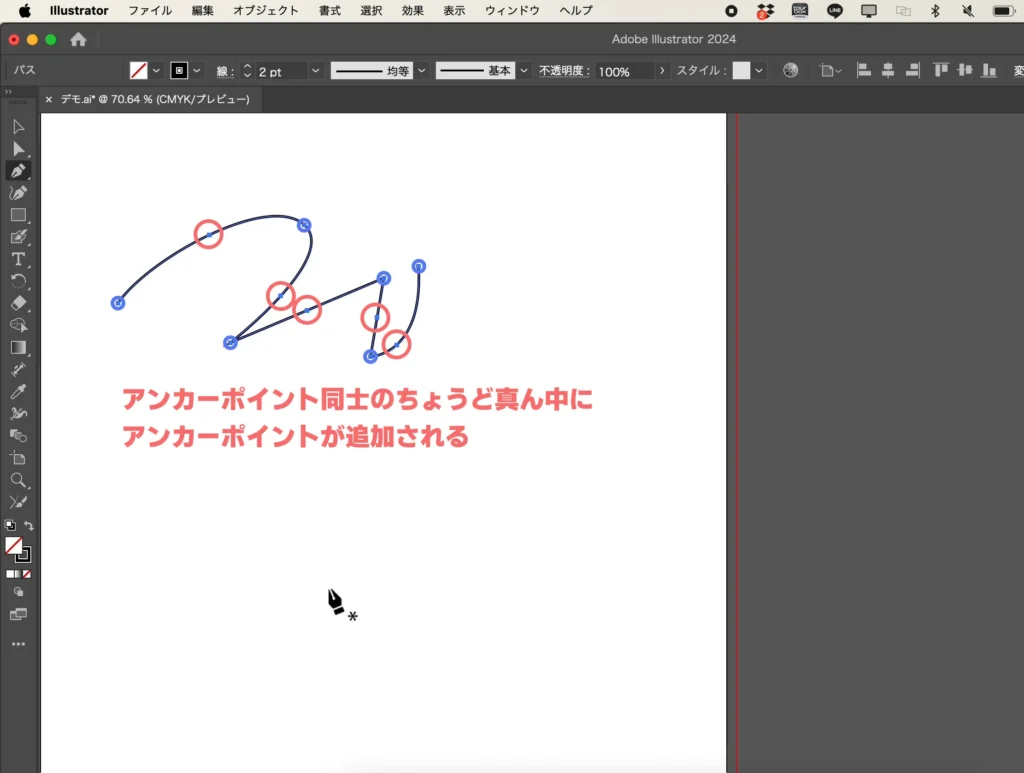Open the 基本 brush definition dropdown
The width and height of the screenshot is (1024, 773).
[x=524, y=71]
